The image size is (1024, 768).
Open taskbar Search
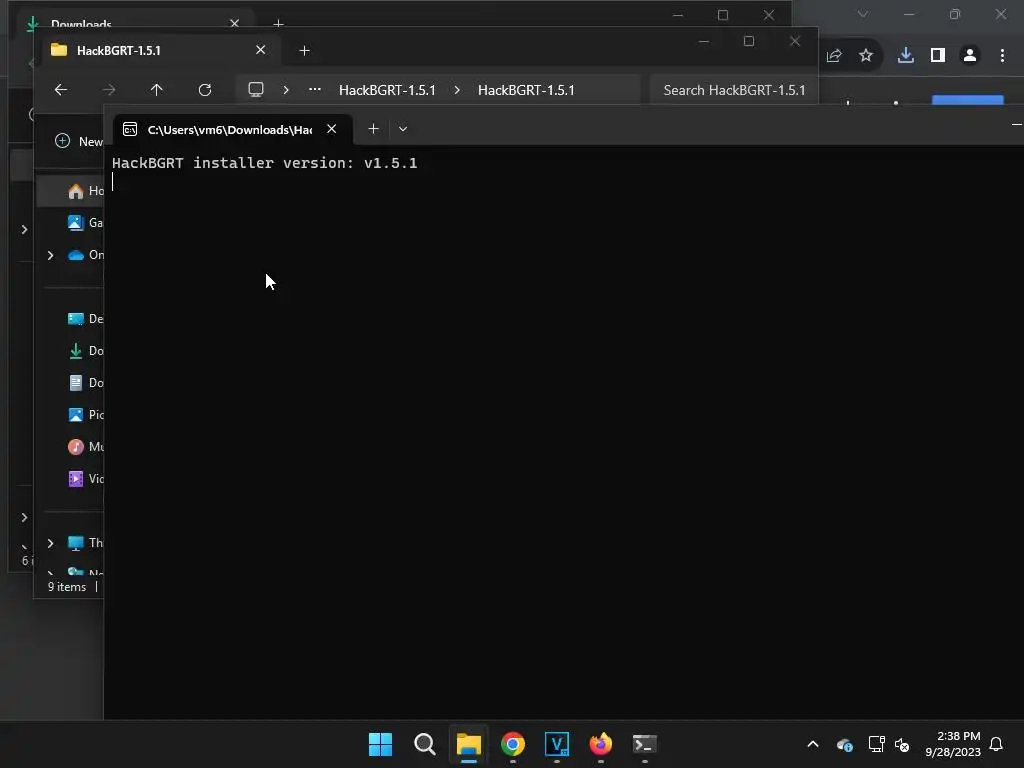424,744
